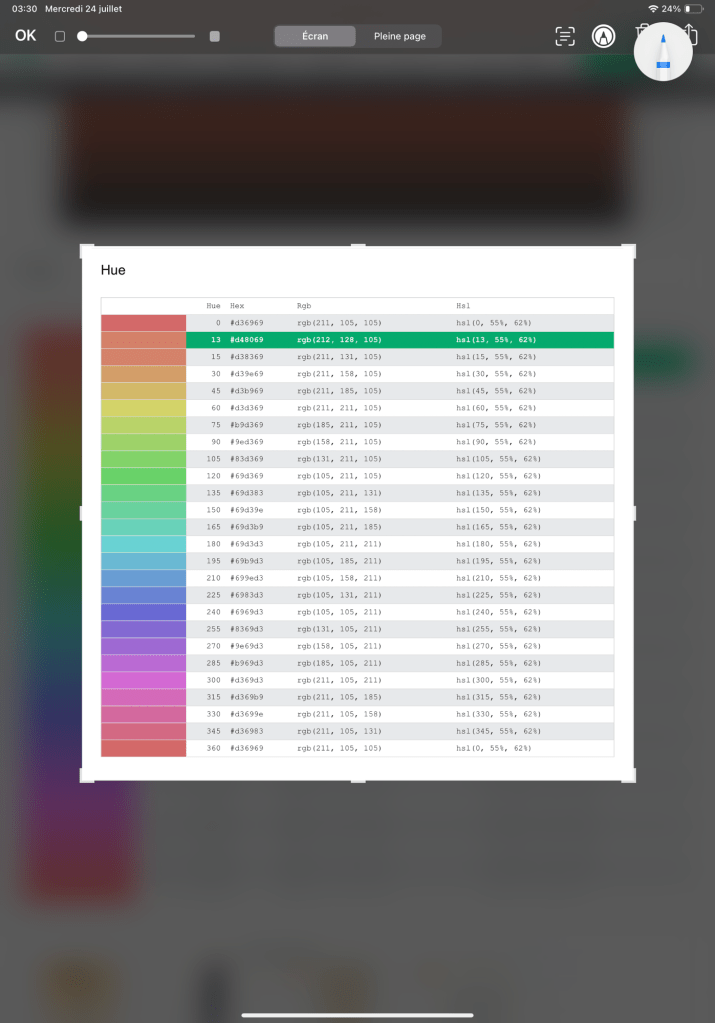This screenshot has width=715, height=1023.
Task: Tap the battery indicator in status bar
Action: pyautogui.click(x=694, y=9)
